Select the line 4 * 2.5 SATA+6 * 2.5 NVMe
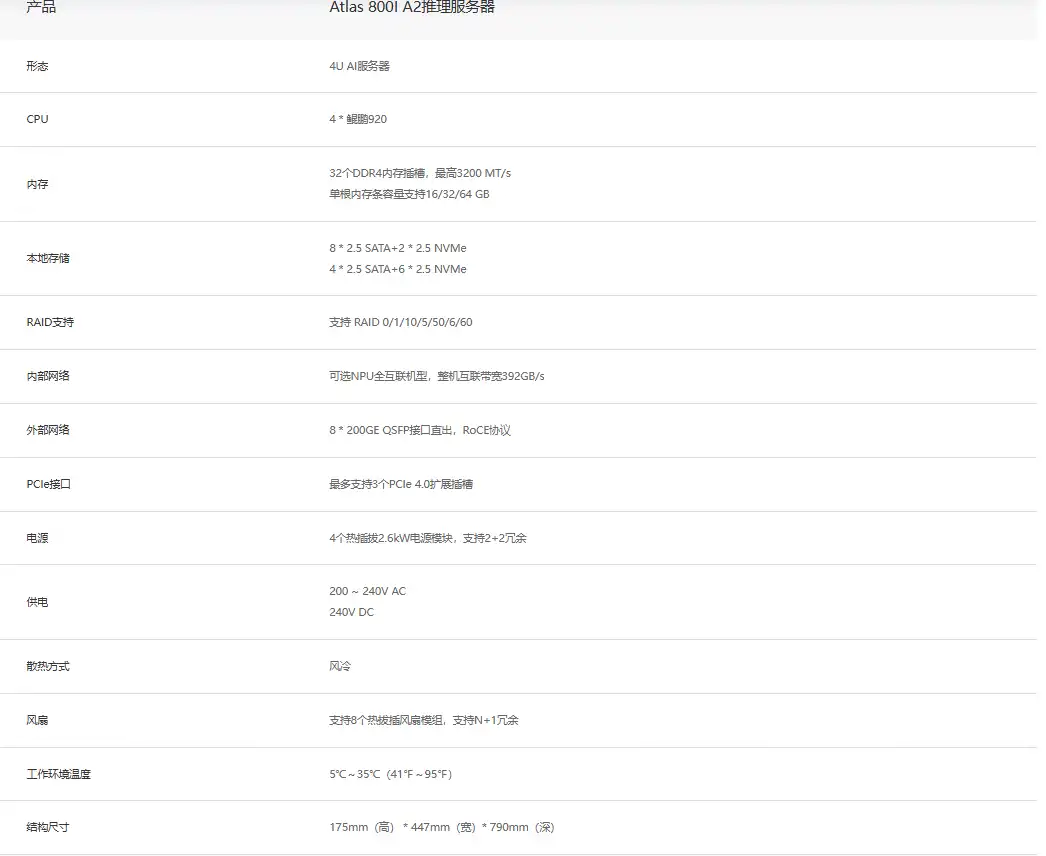The width and height of the screenshot is (1046, 856). click(x=398, y=269)
